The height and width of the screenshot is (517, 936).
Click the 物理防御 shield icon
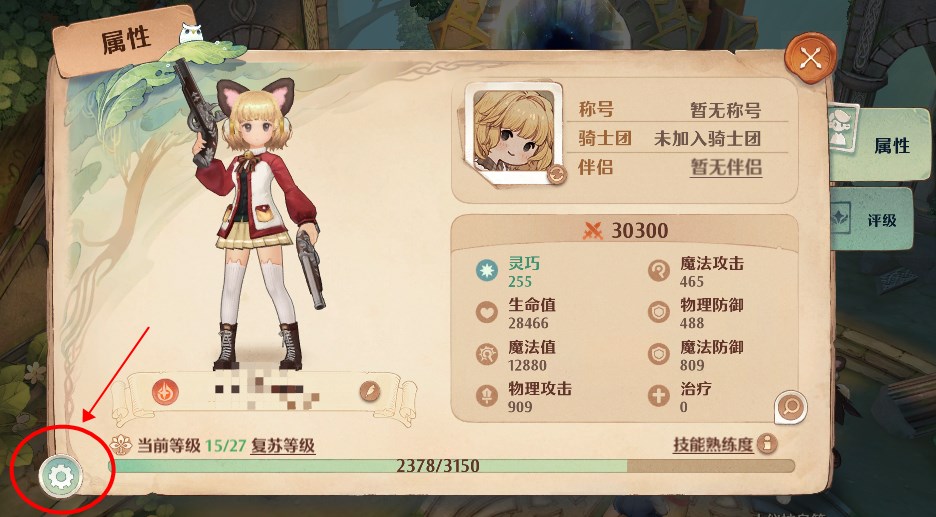point(659,312)
